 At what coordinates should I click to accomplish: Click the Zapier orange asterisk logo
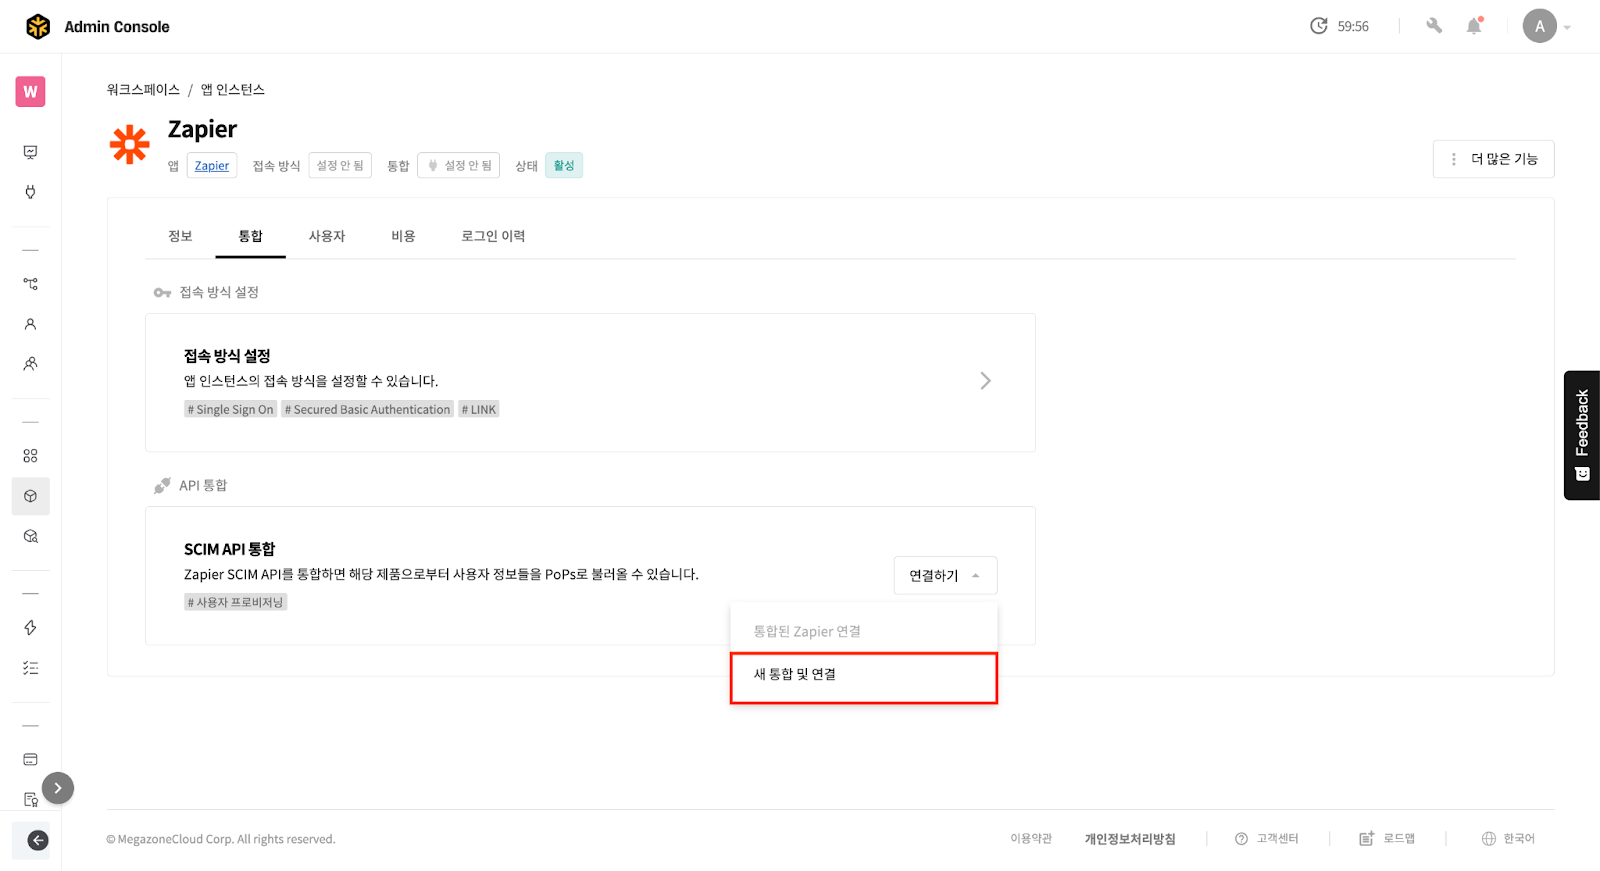[130, 145]
